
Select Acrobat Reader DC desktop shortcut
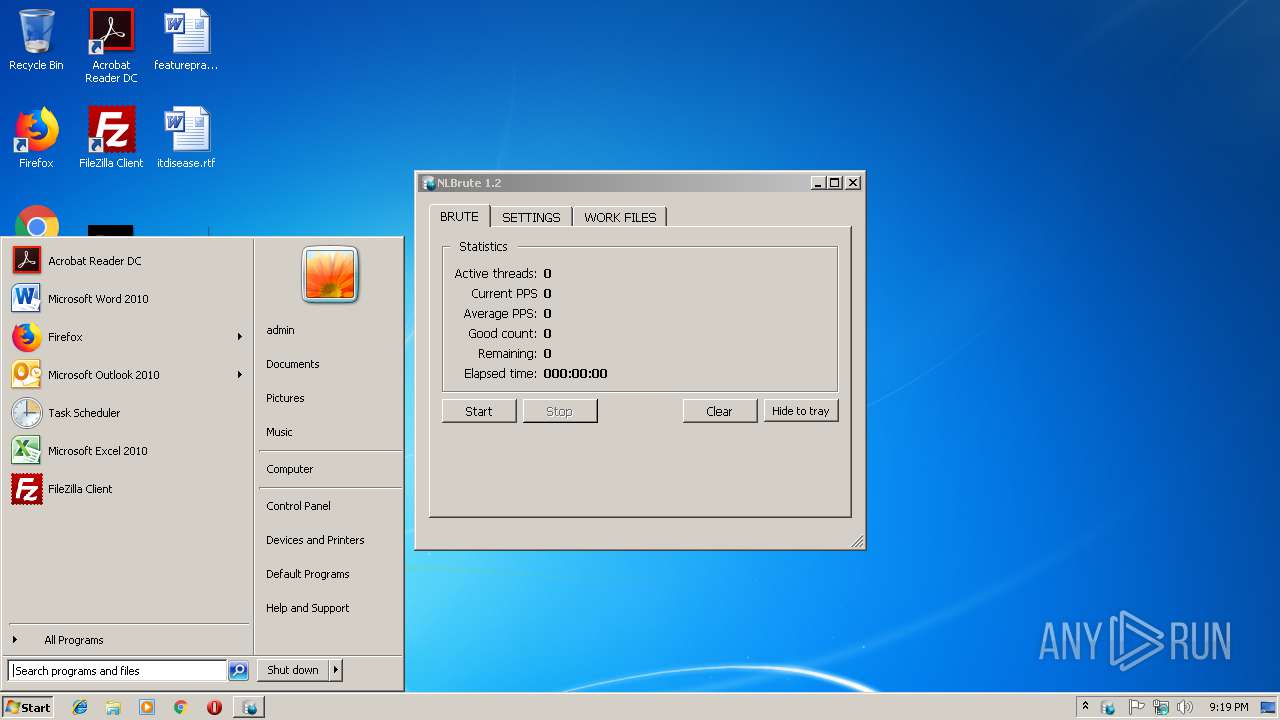pos(111,46)
